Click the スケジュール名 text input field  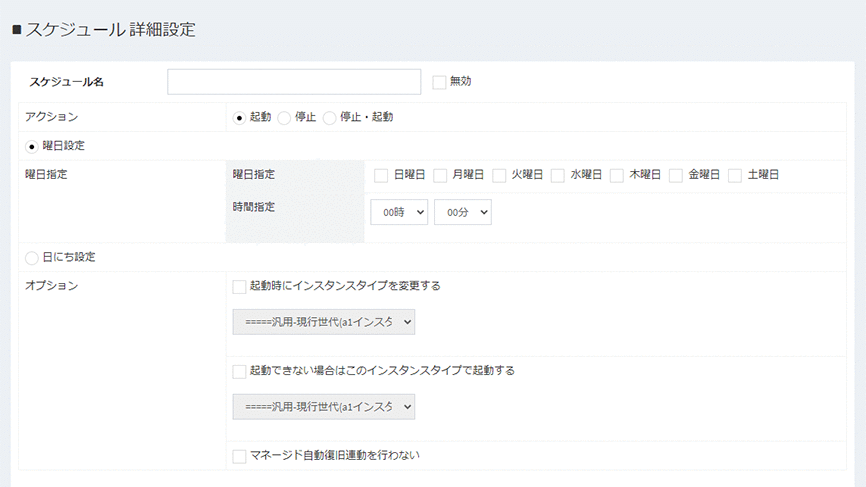click(294, 82)
